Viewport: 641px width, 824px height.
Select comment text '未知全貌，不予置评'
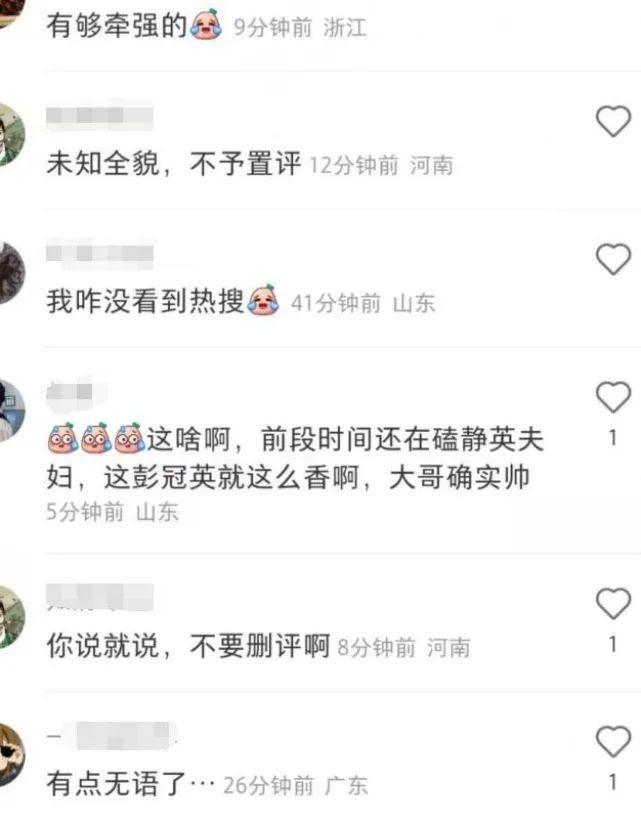[174, 163]
